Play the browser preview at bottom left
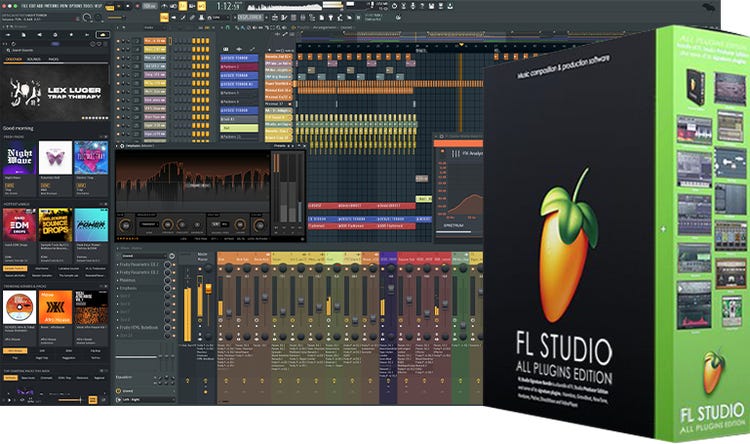 (9, 400)
